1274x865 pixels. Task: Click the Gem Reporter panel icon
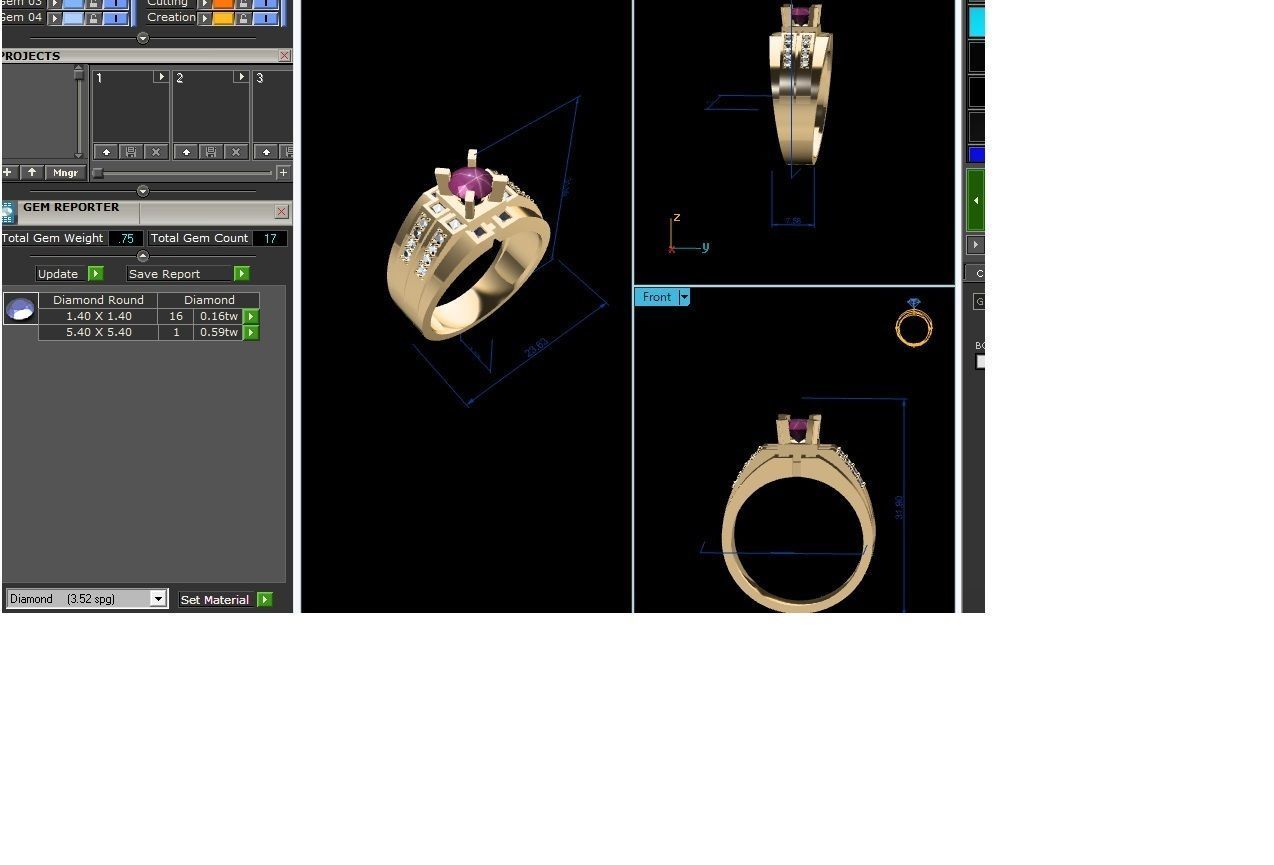tap(8, 212)
